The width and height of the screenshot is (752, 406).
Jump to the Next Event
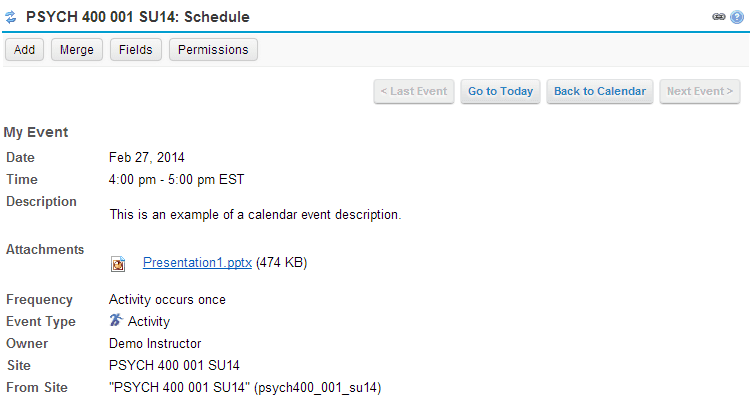[x=700, y=92]
